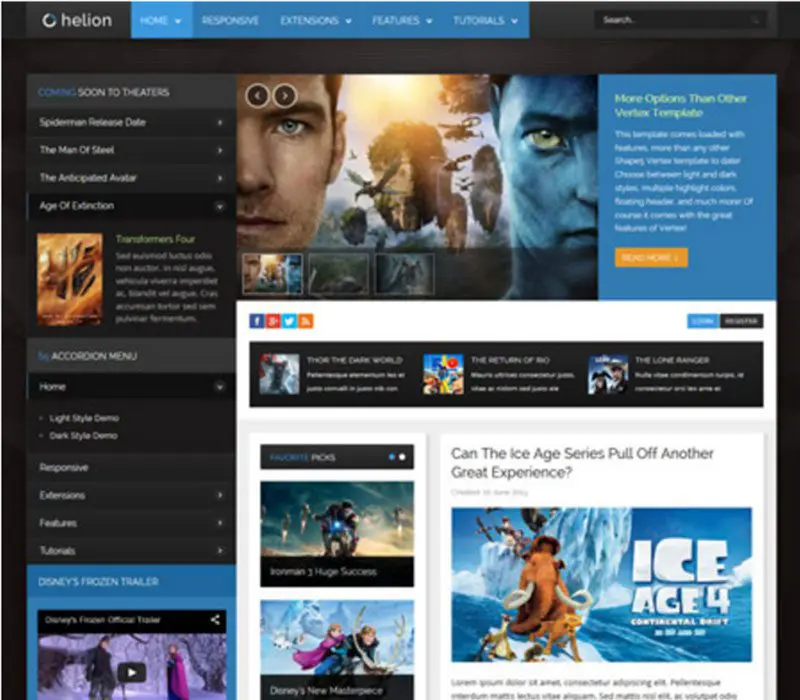Play the Disney's Frozen Official Trailer

(x=132, y=672)
